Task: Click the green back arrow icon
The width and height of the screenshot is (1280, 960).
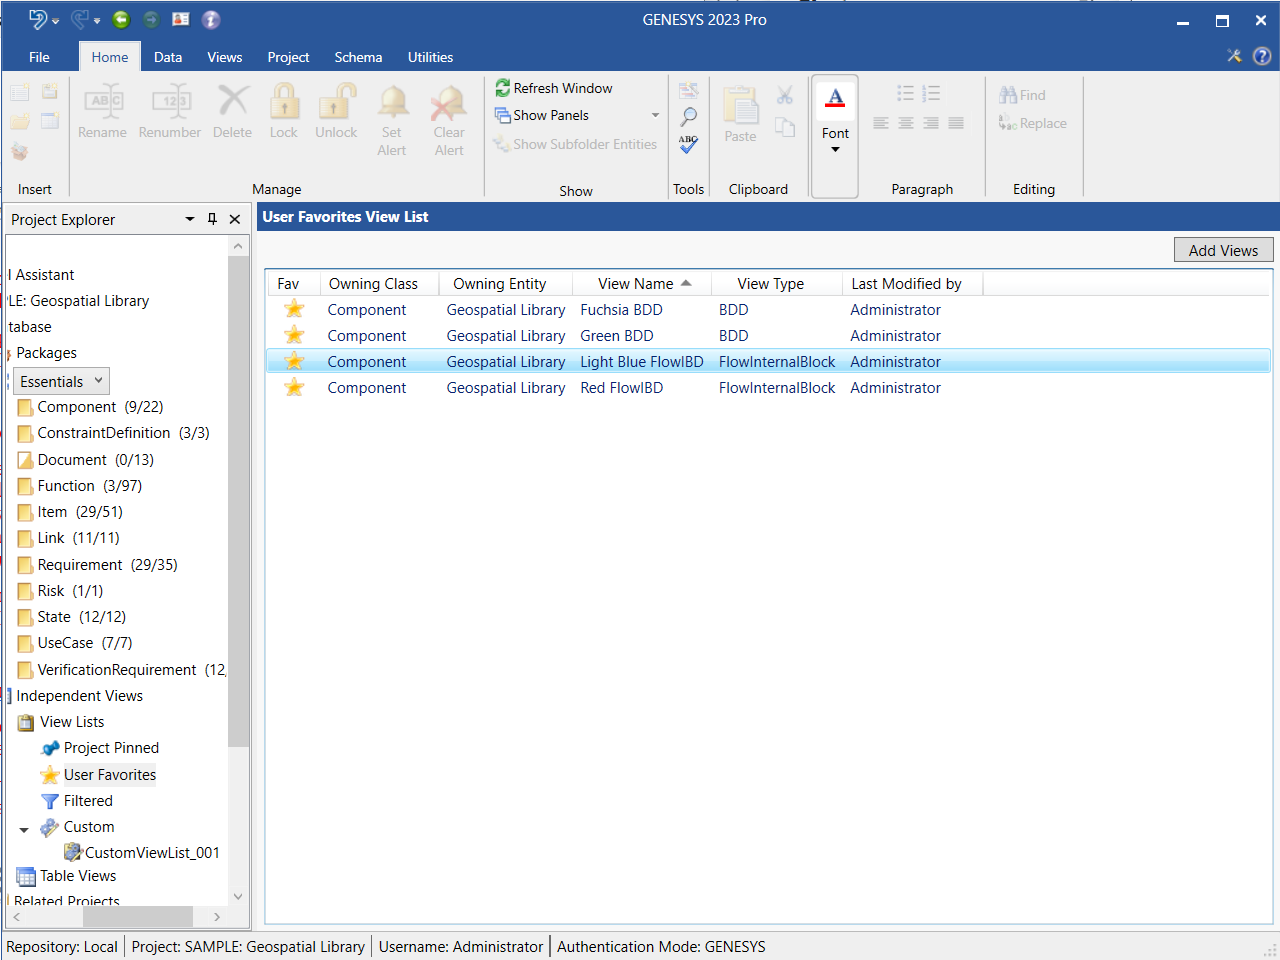Action: click(x=121, y=20)
